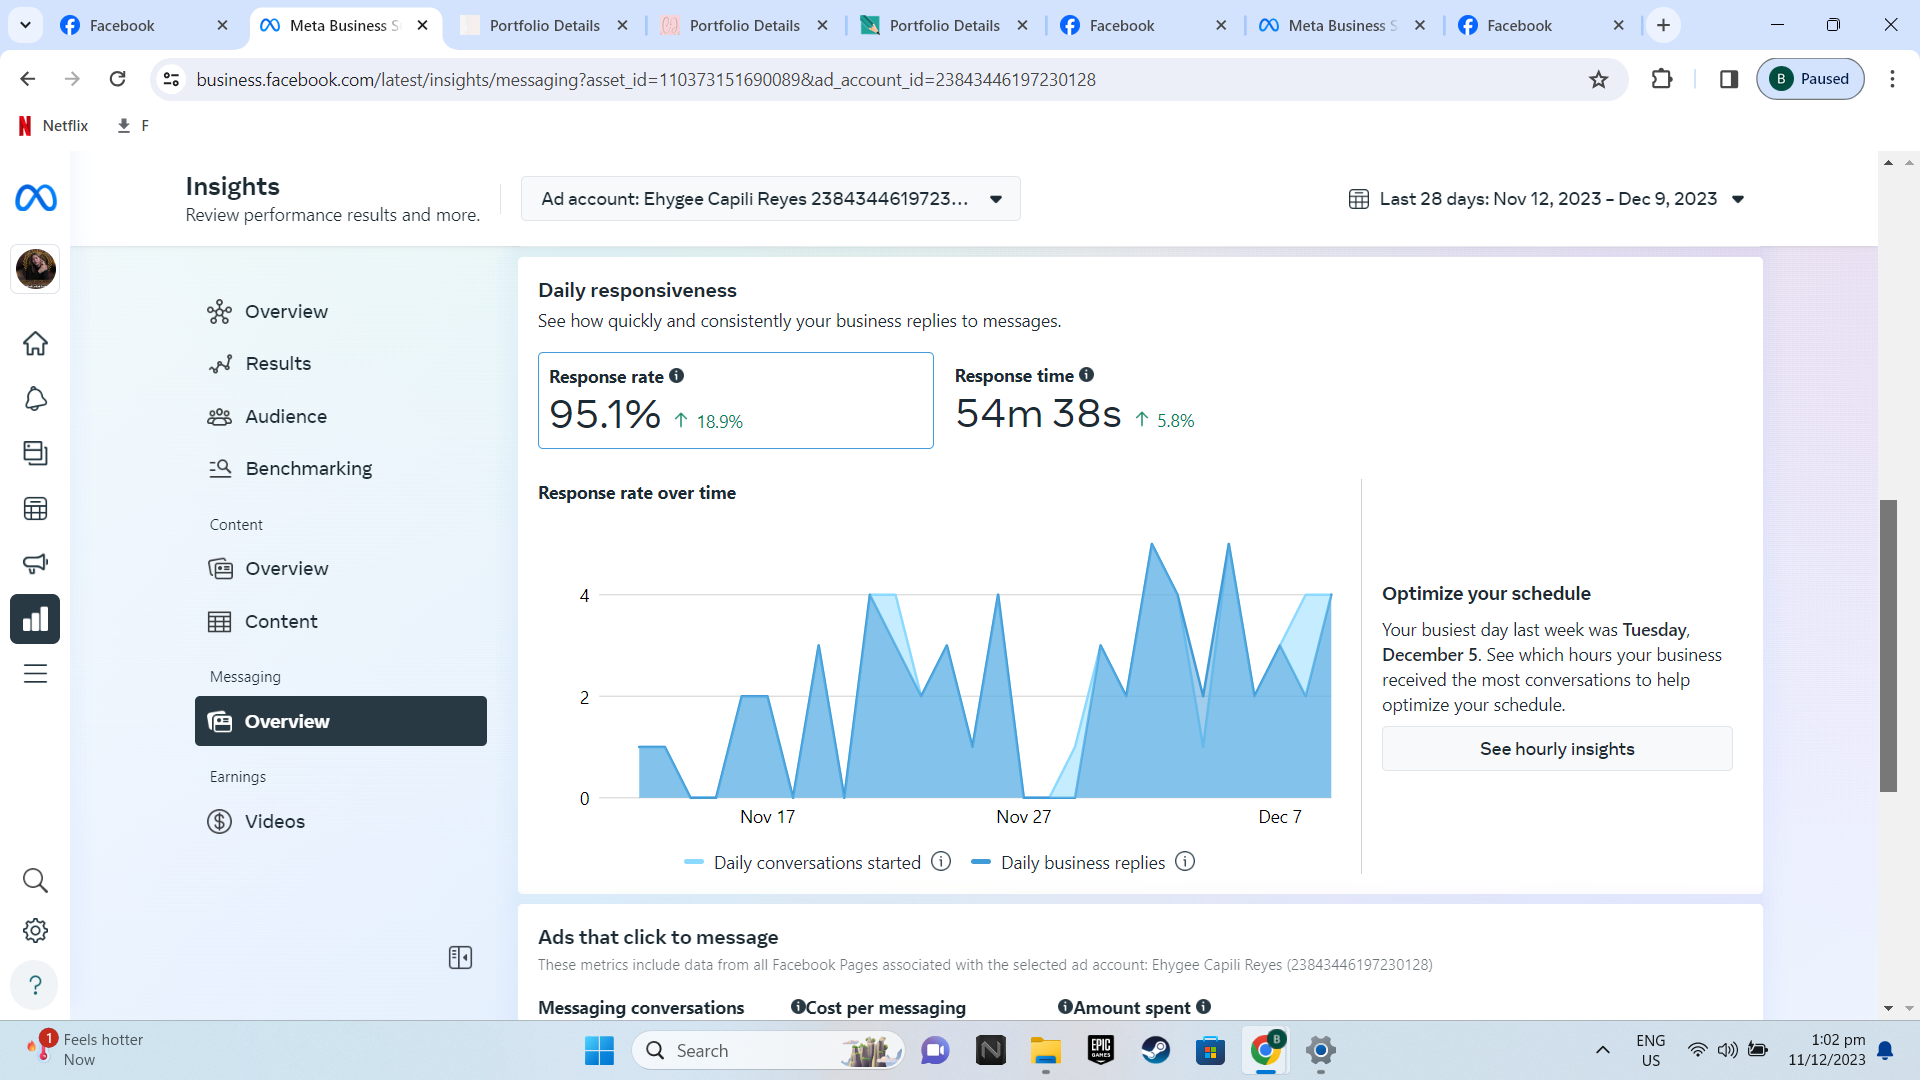Collapse the sidebar panel toggle
This screenshot has width=1920, height=1080.
point(460,958)
